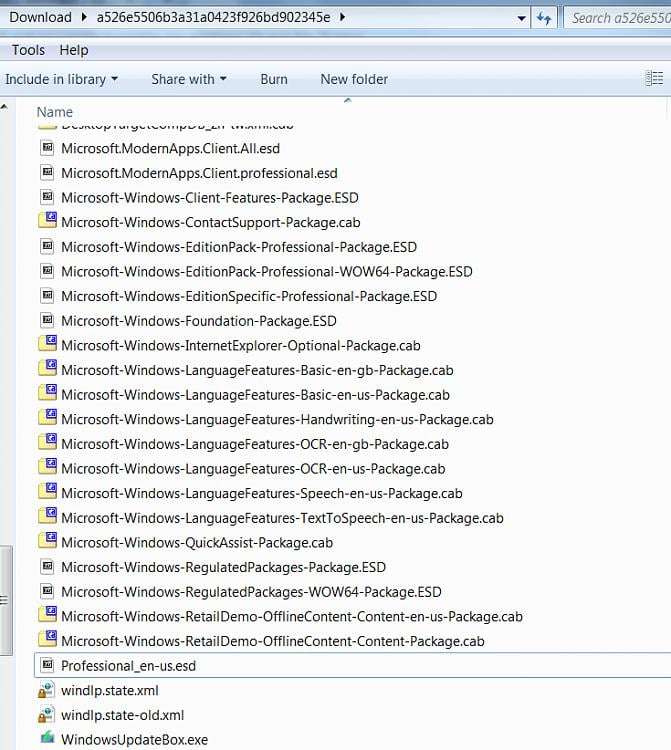Click the Foundation-Package.ESD file icon
The height and width of the screenshot is (750, 671).
coord(47,320)
